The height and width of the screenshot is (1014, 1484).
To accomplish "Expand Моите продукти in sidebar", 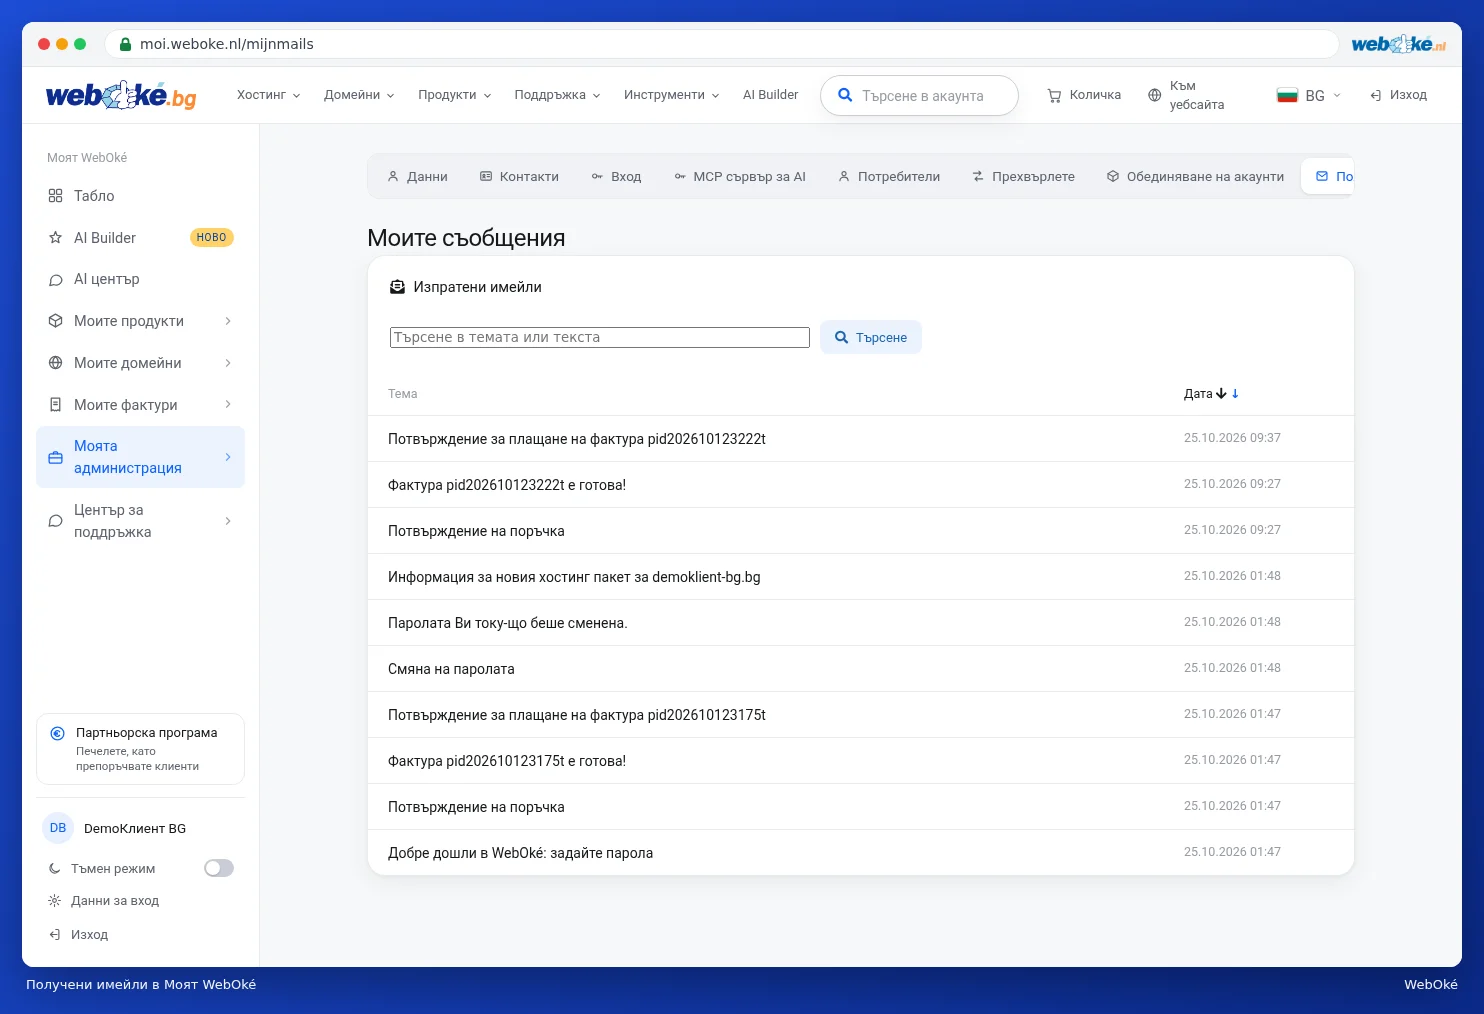I will tap(140, 321).
